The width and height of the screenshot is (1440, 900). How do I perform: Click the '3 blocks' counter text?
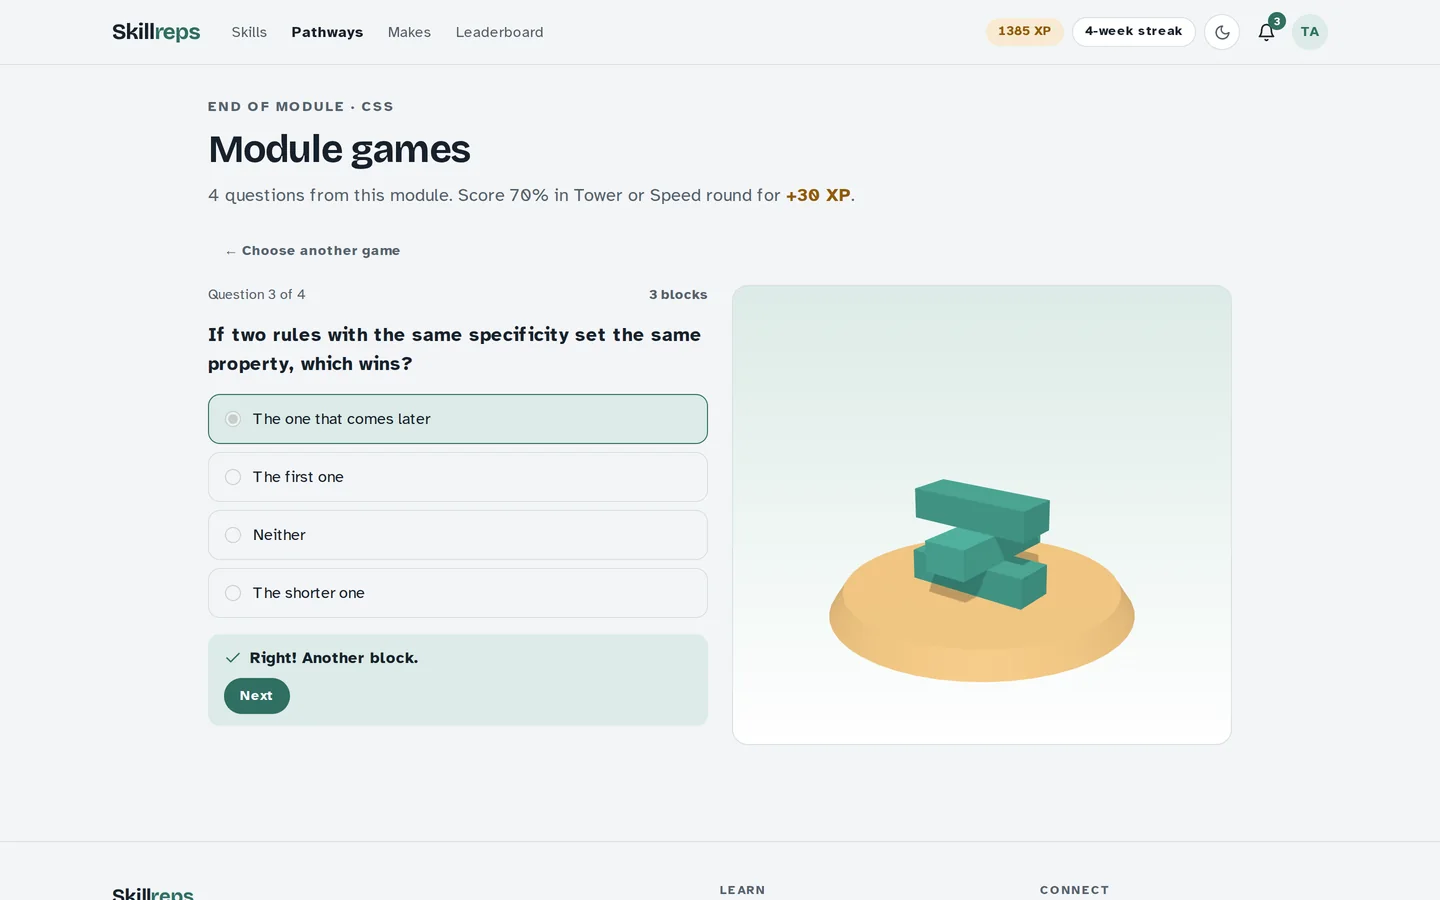[x=678, y=295]
